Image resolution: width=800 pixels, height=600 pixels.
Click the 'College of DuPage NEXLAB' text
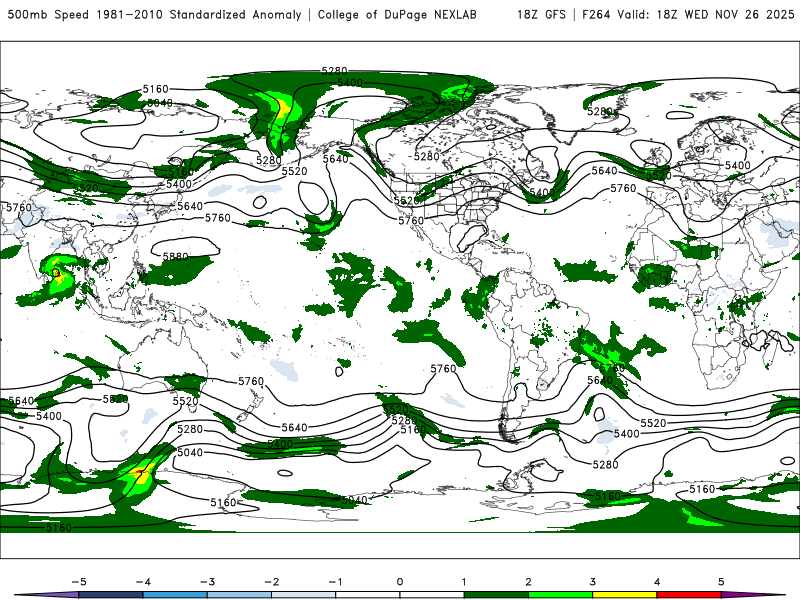point(397,14)
